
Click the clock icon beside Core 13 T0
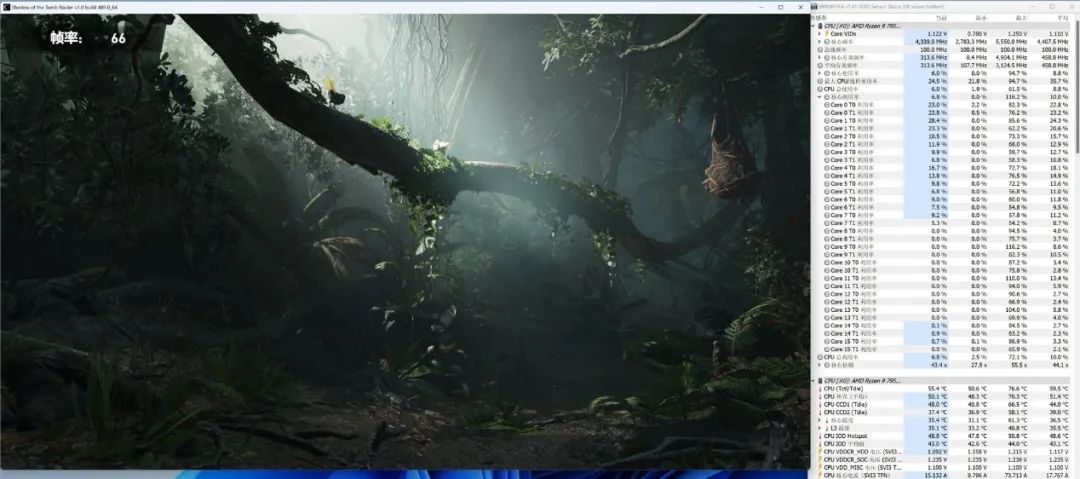tap(827, 310)
